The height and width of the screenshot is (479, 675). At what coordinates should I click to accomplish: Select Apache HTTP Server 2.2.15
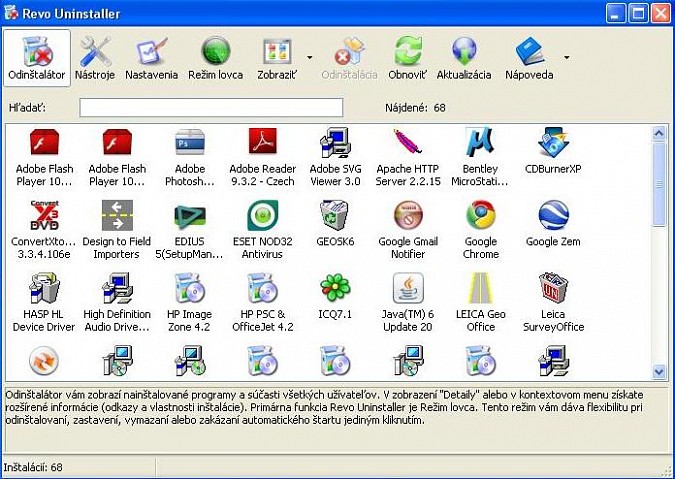click(x=408, y=158)
